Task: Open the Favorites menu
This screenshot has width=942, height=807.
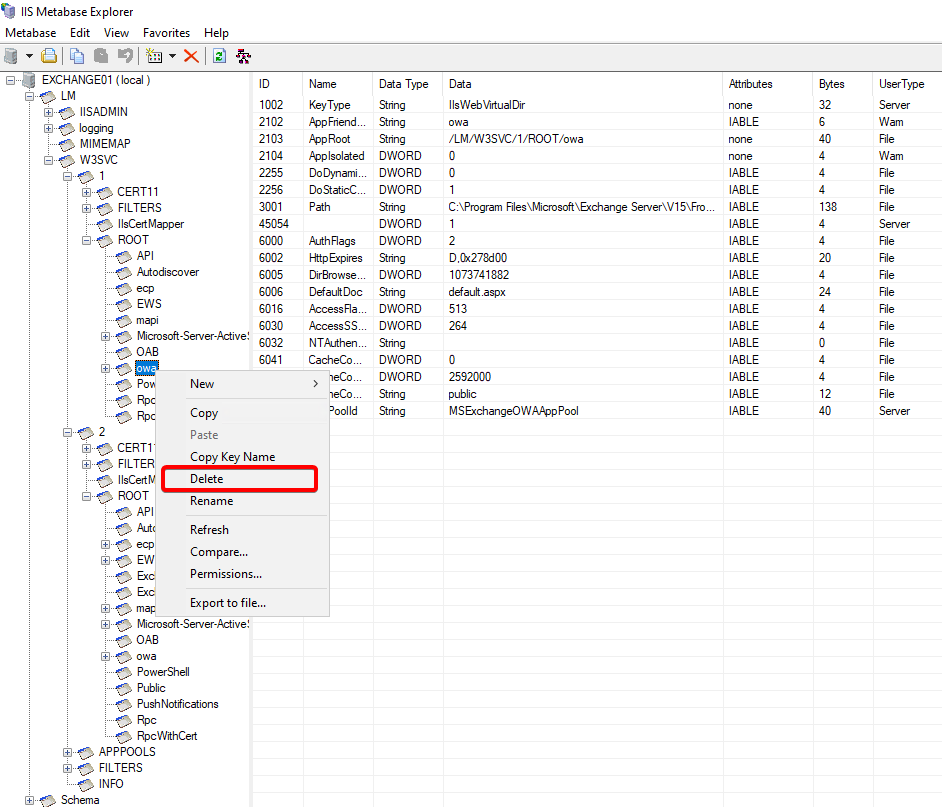Action: tap(165, 33)
